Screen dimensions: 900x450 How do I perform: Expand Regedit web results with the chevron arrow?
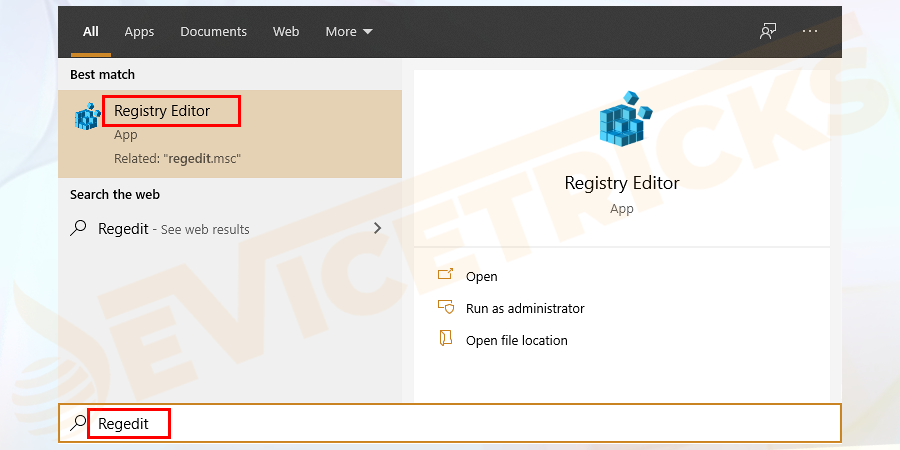point(377,228)
